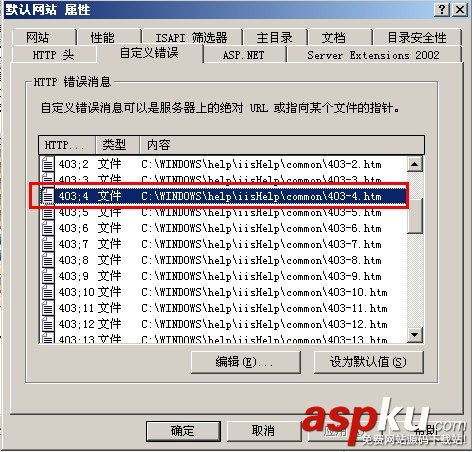Select the 403;7 error entry
Screen dimensions: 472x452
[223, 244]
